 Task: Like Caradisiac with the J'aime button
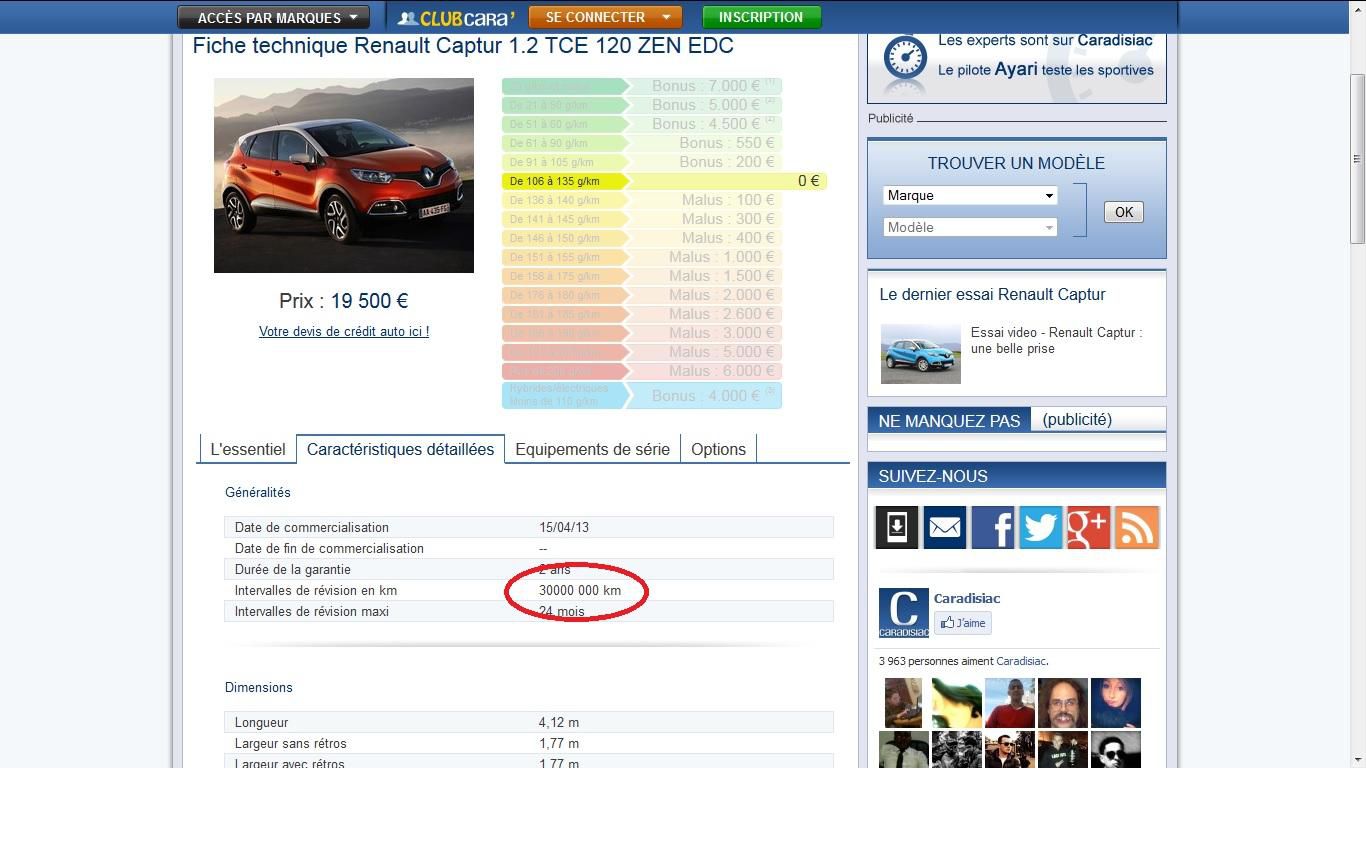click(963, 623)
